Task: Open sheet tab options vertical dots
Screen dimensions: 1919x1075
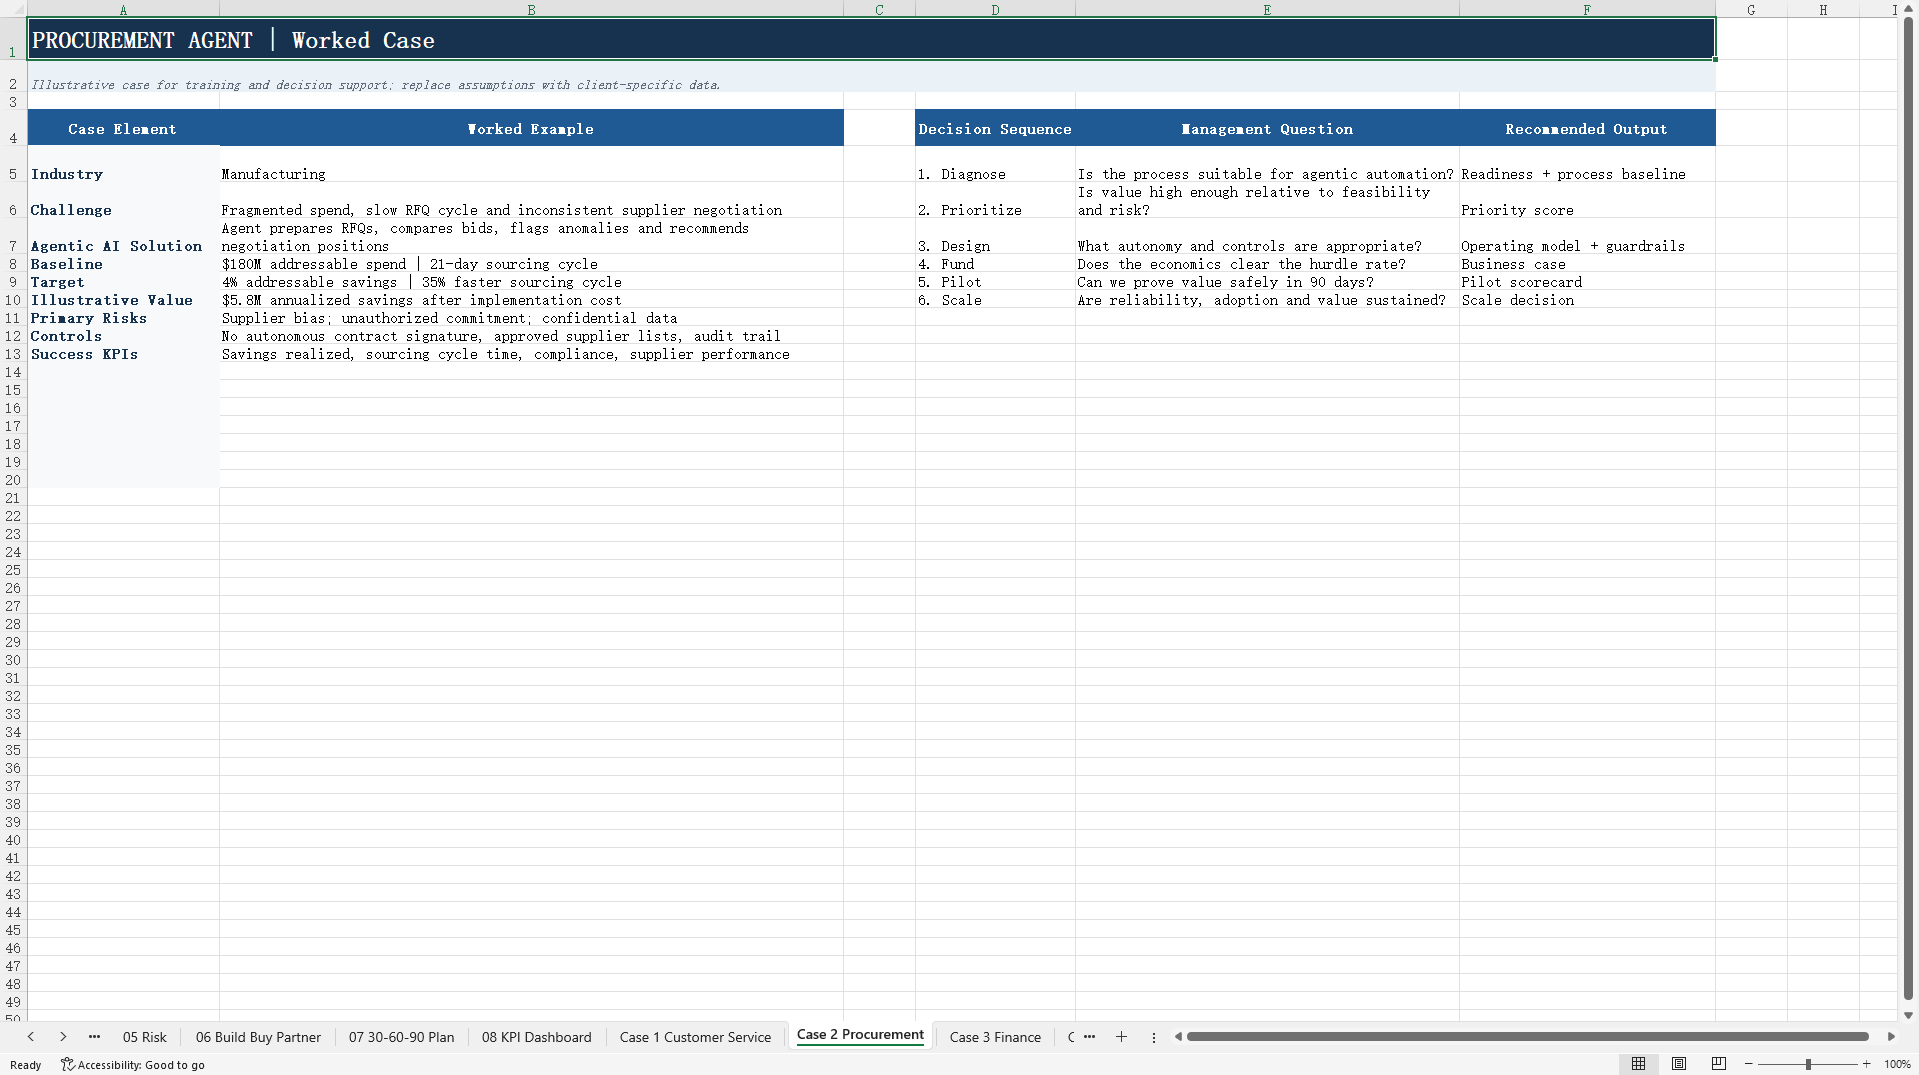Action: [1154, 1037]
